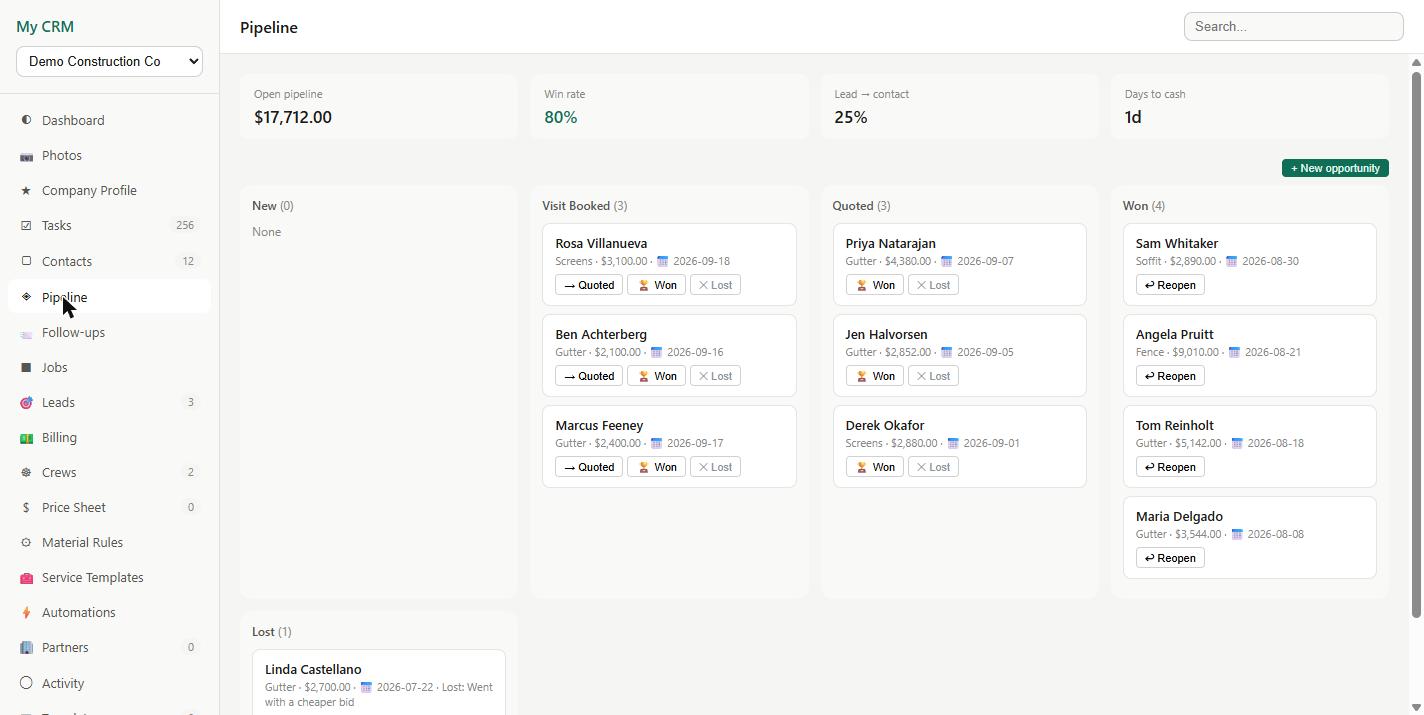Click the Tasks checkbox icon
Screen dimensions: 1424x715
pos(26,226)
